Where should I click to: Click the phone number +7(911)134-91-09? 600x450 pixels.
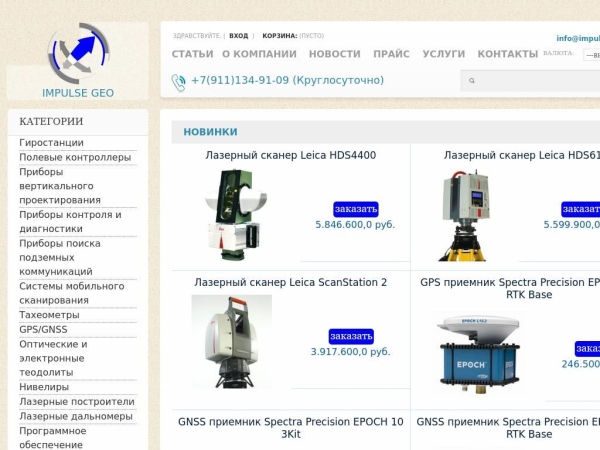pos(240,80)
